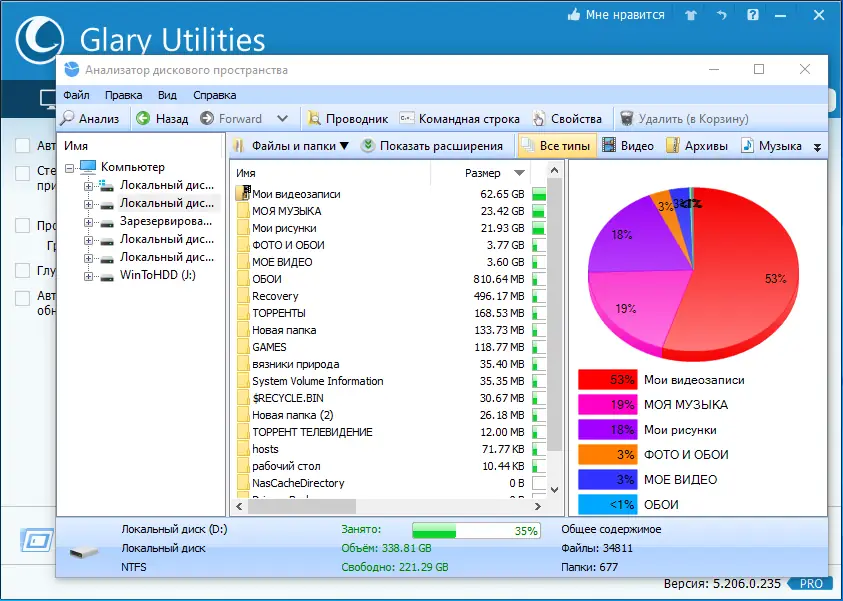Image resolution: width=843 pixels, height=601 pixels.
Task: Open Свойства hand icon
Action: click(x=539, y=118)
